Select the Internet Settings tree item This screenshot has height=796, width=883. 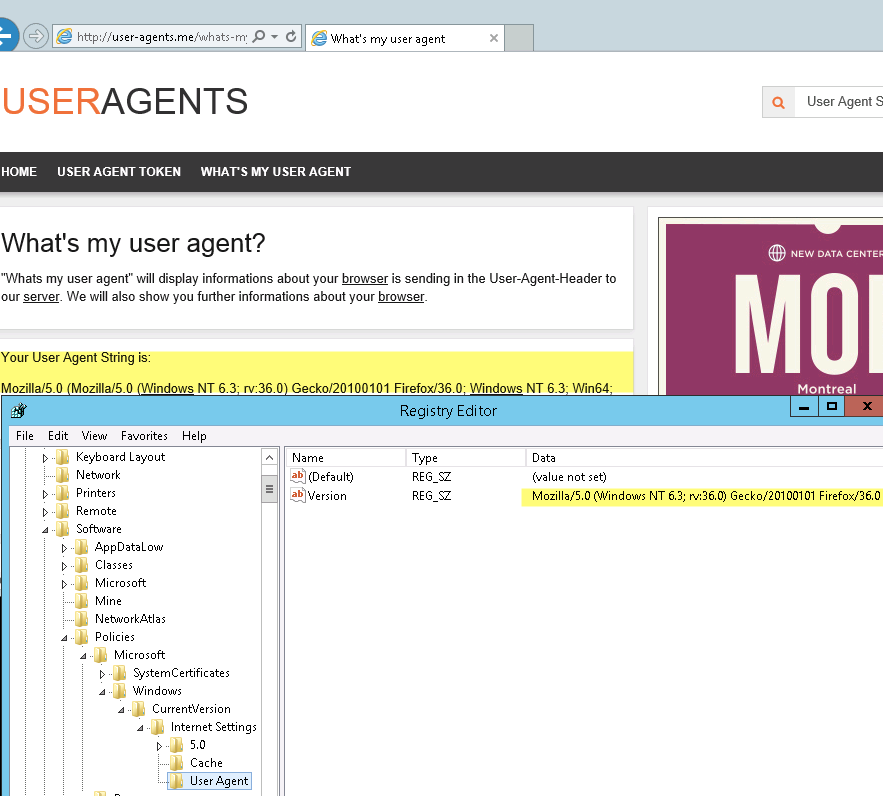[213, 727]
